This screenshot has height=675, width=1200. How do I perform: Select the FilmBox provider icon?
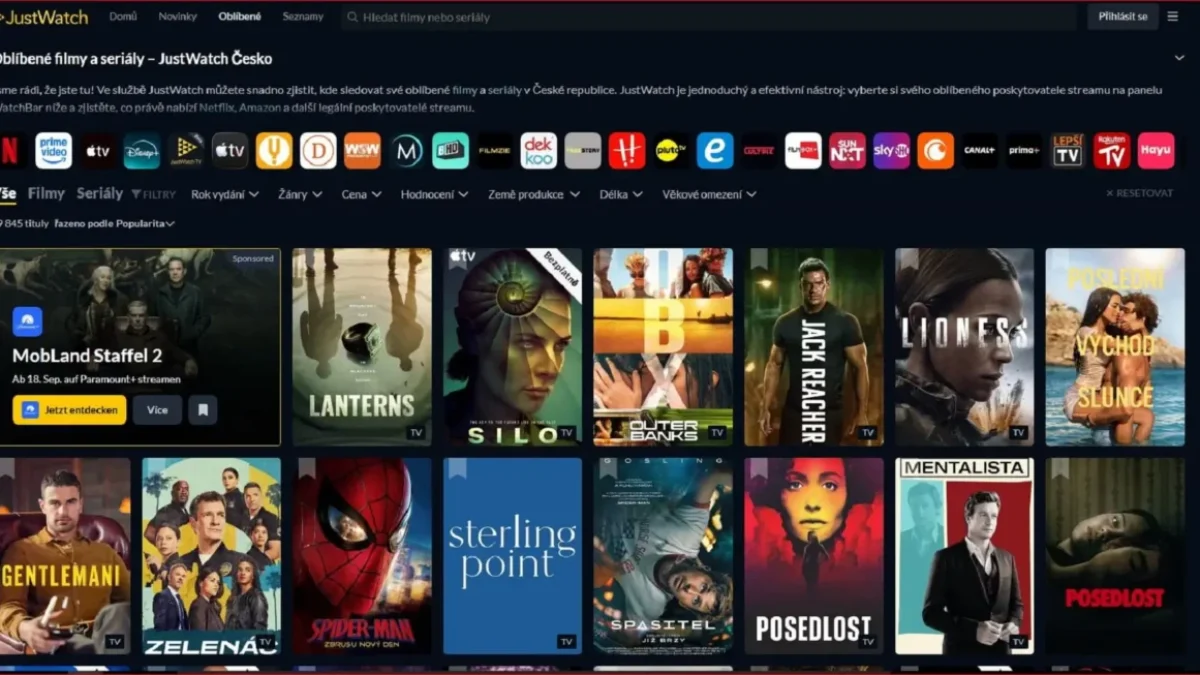(x=803, y=151)
